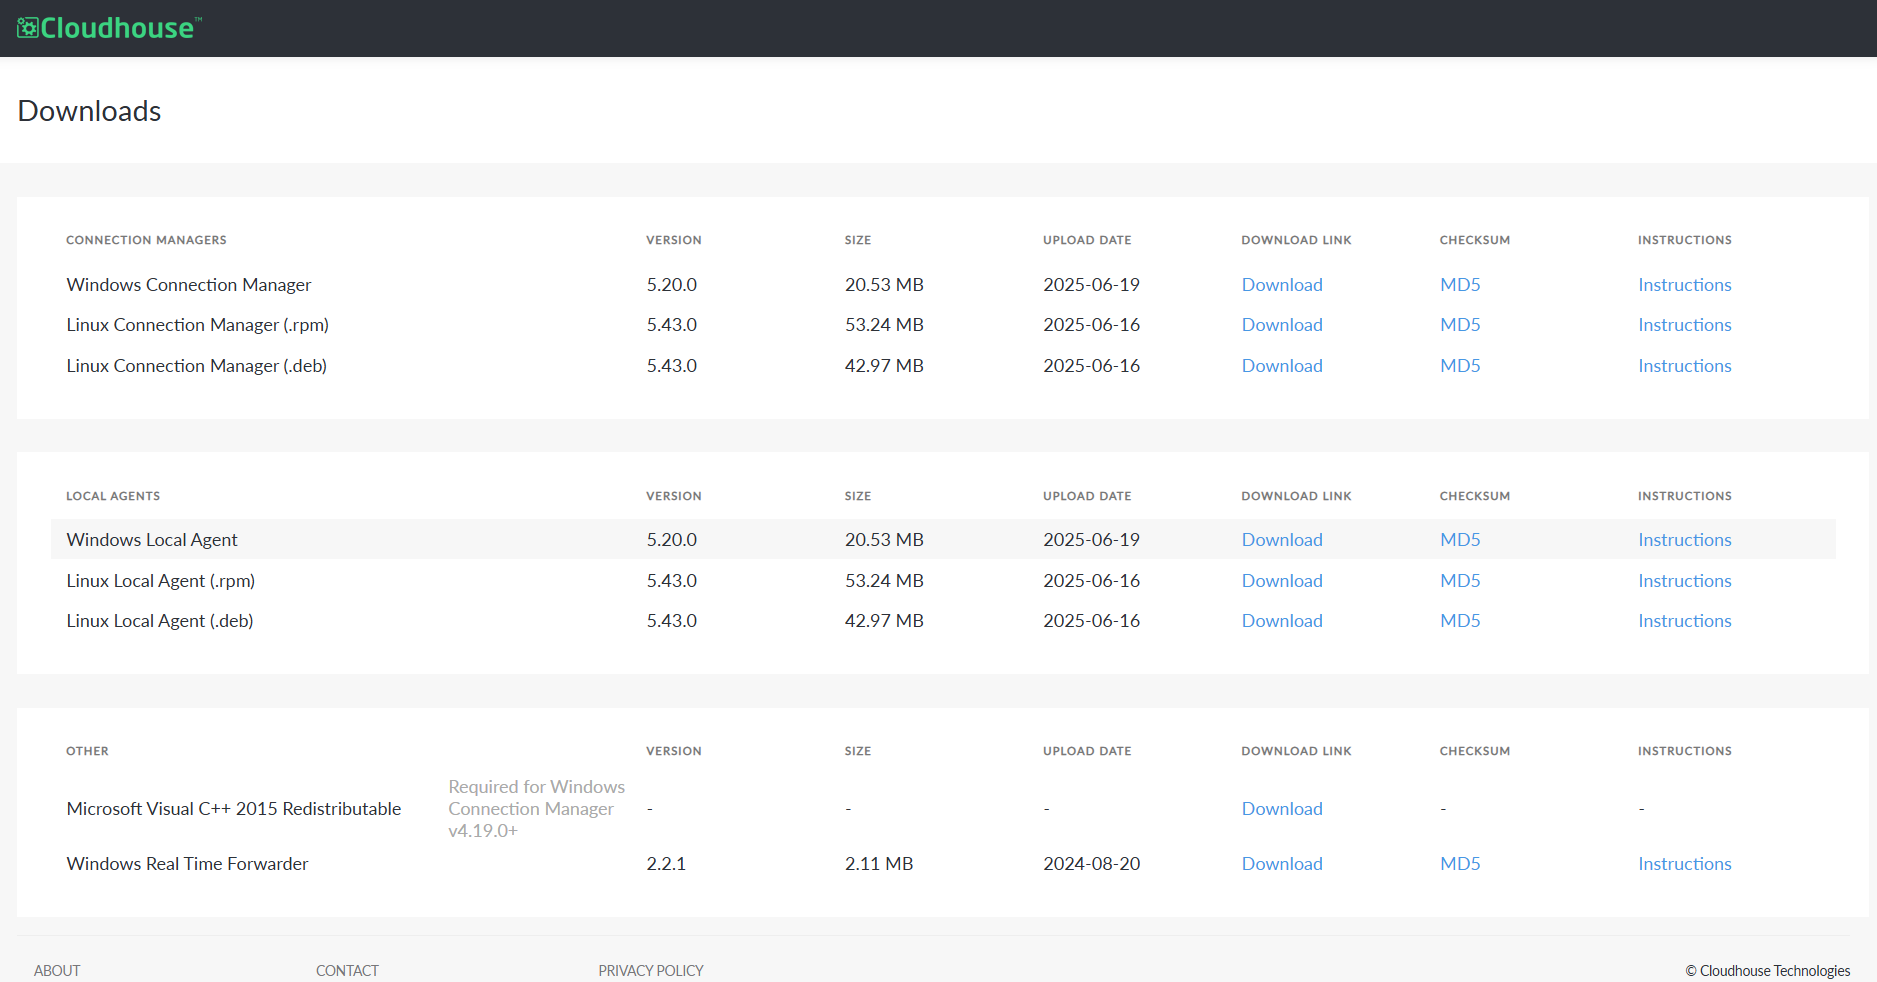This screenshot has width=1877, height=982.
Task: Download Microsoft Visual C++ 2015 Redistributable
Action: 1282,809
